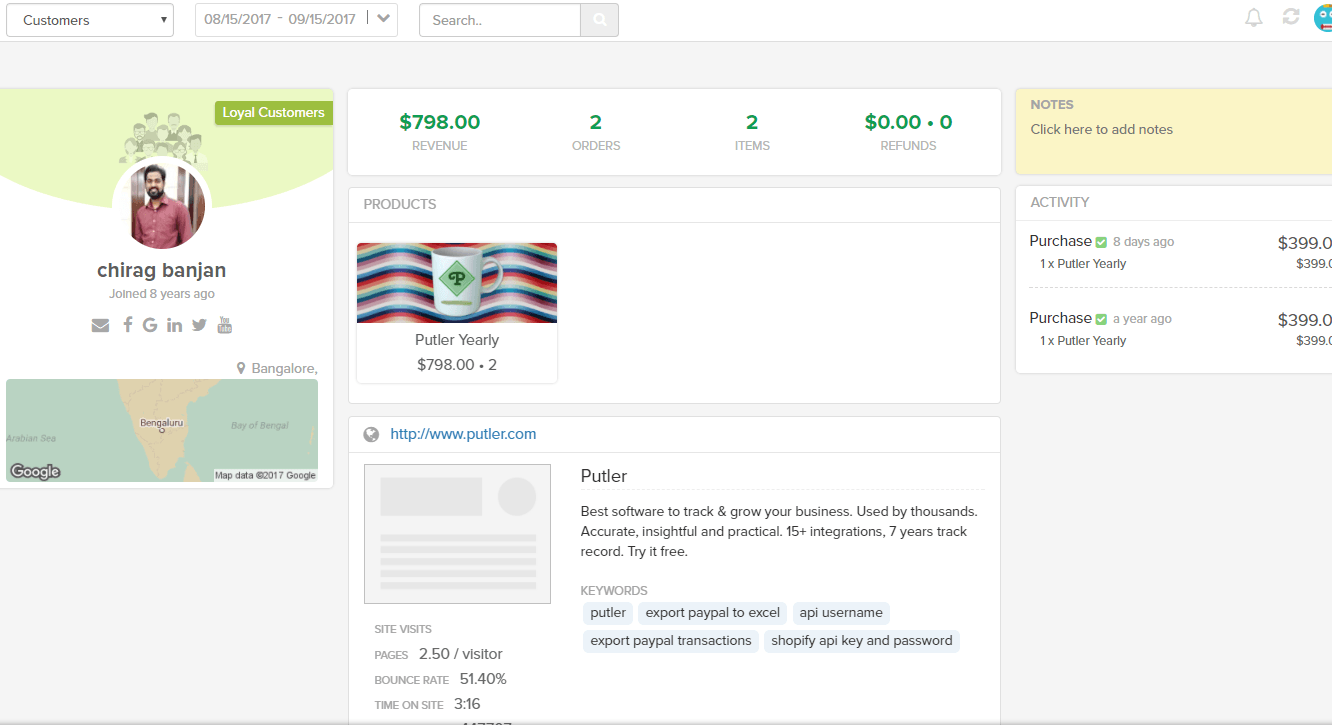Click 'Joined 8 years ago' text
This screenshot has width=1332, height=726.
click(162, 294)
